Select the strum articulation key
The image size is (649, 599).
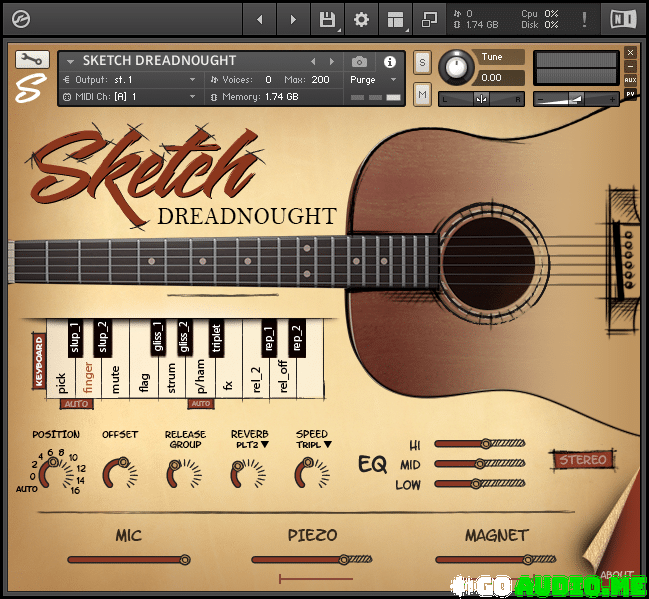click(x=171, y=378)
